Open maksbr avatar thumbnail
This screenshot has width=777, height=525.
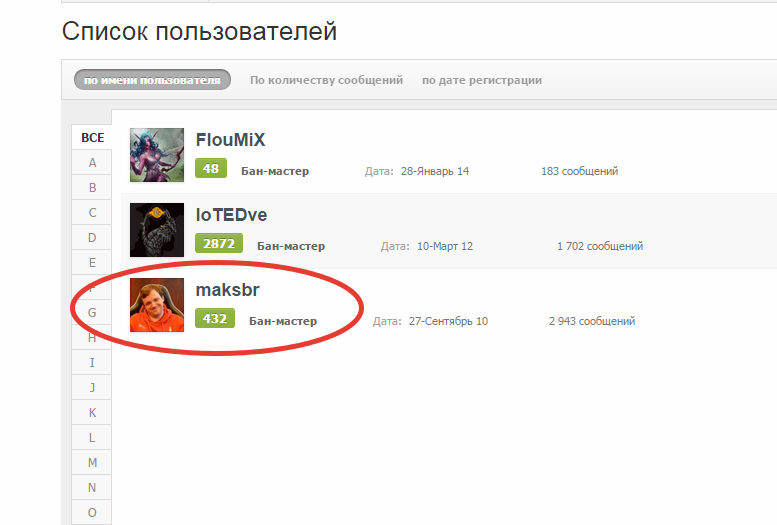[x=157, y=305]
